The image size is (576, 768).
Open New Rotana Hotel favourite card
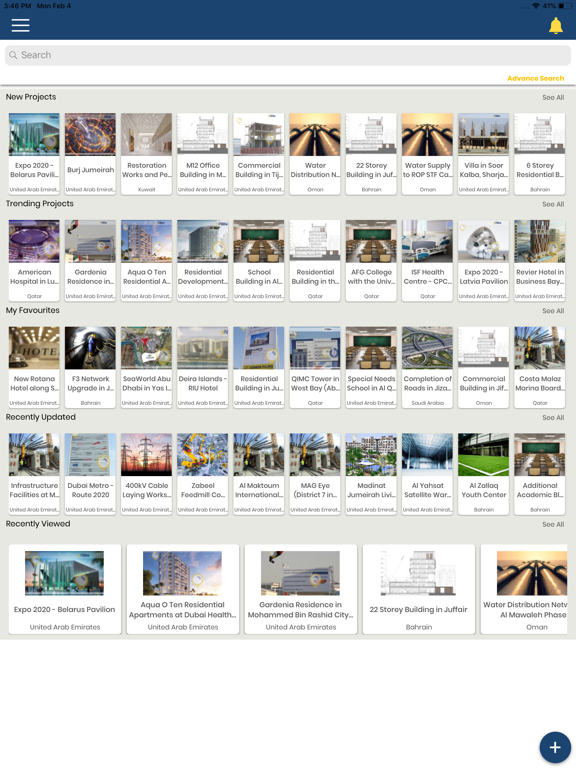pos(34,367)
